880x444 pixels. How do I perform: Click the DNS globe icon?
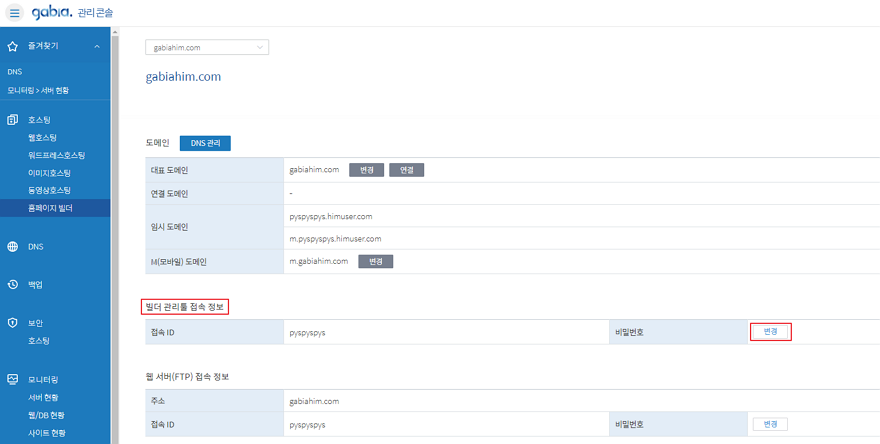coord(13,247)
